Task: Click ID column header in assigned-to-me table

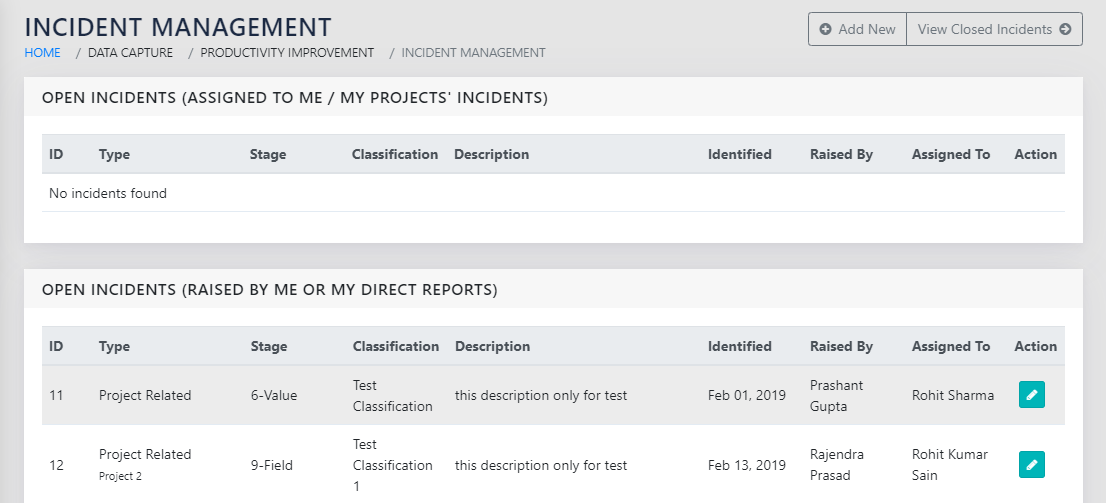Action: click(x=56, y=154)
